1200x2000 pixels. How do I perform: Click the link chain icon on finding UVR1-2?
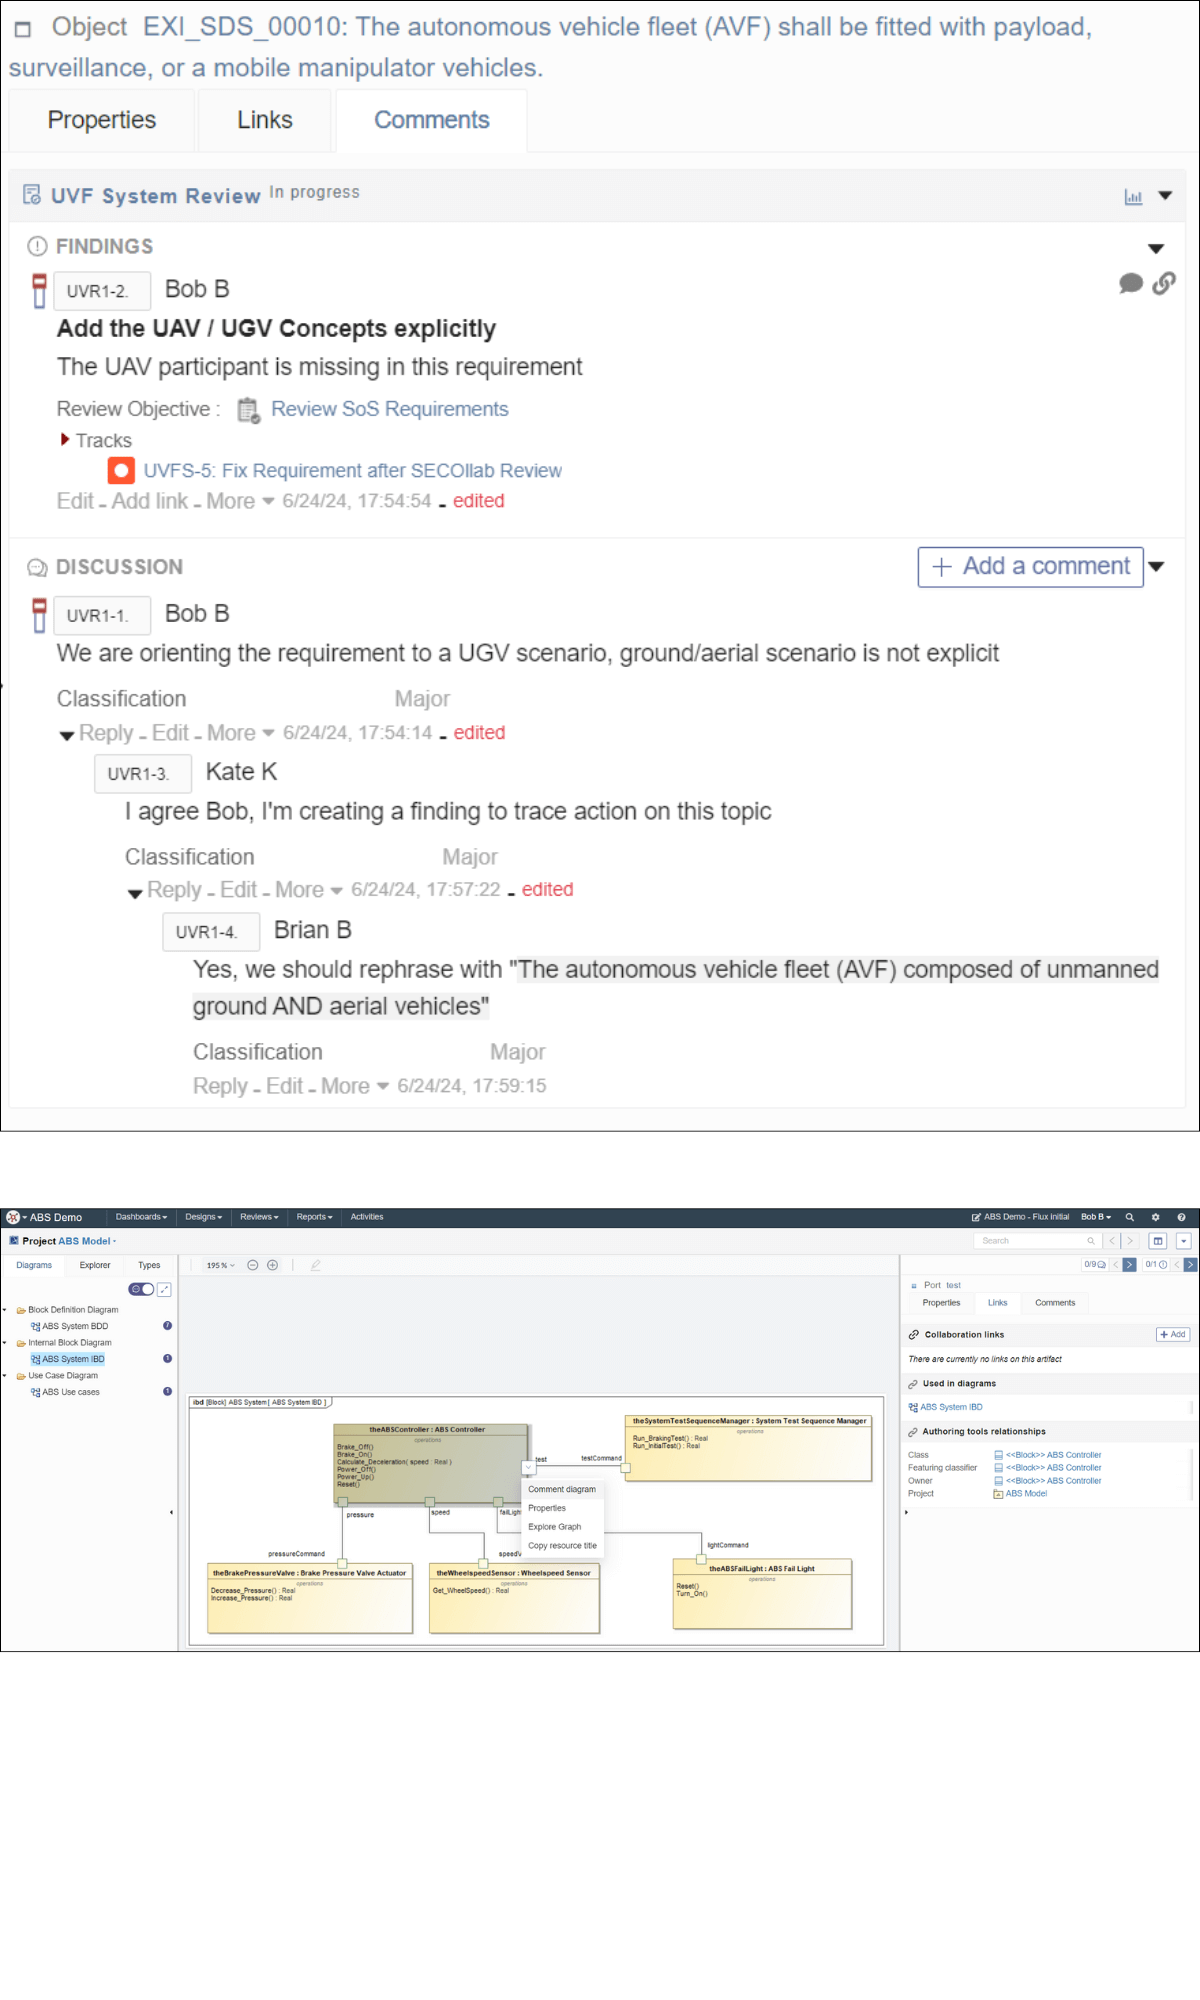(1164, 283)
